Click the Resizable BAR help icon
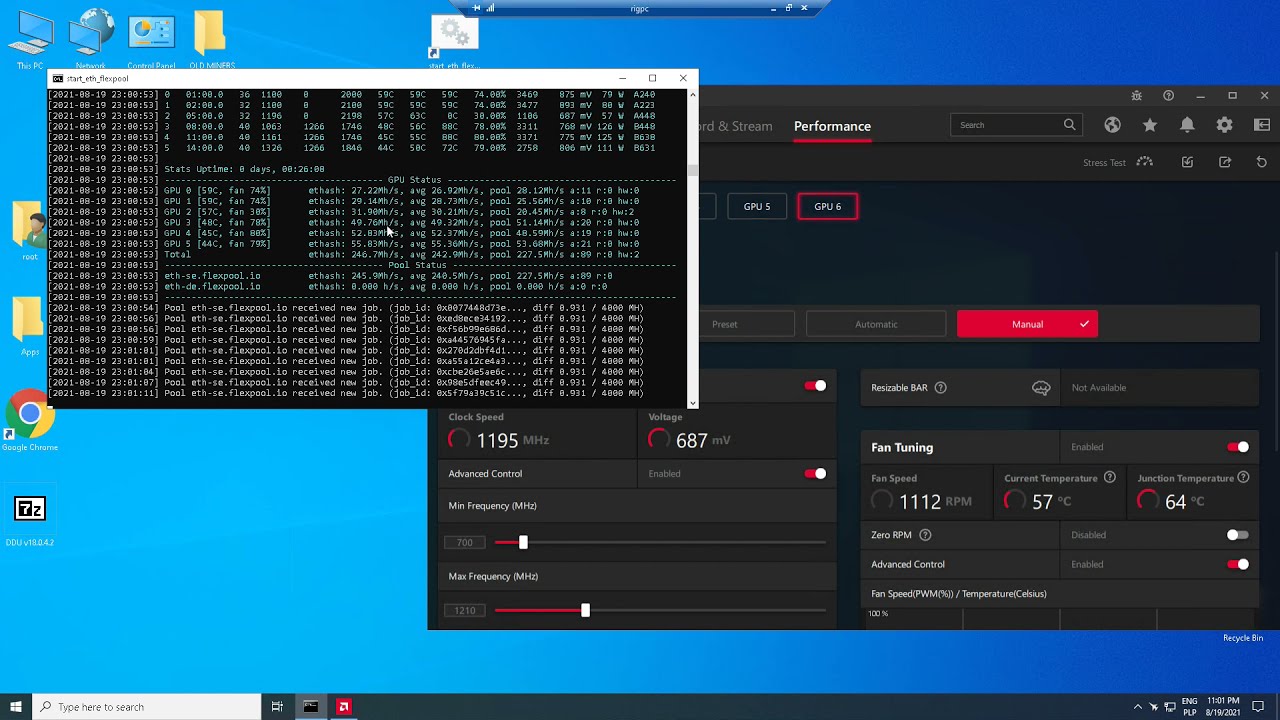The width and height of the screenshot is (1280, 720). click(940, 388)
